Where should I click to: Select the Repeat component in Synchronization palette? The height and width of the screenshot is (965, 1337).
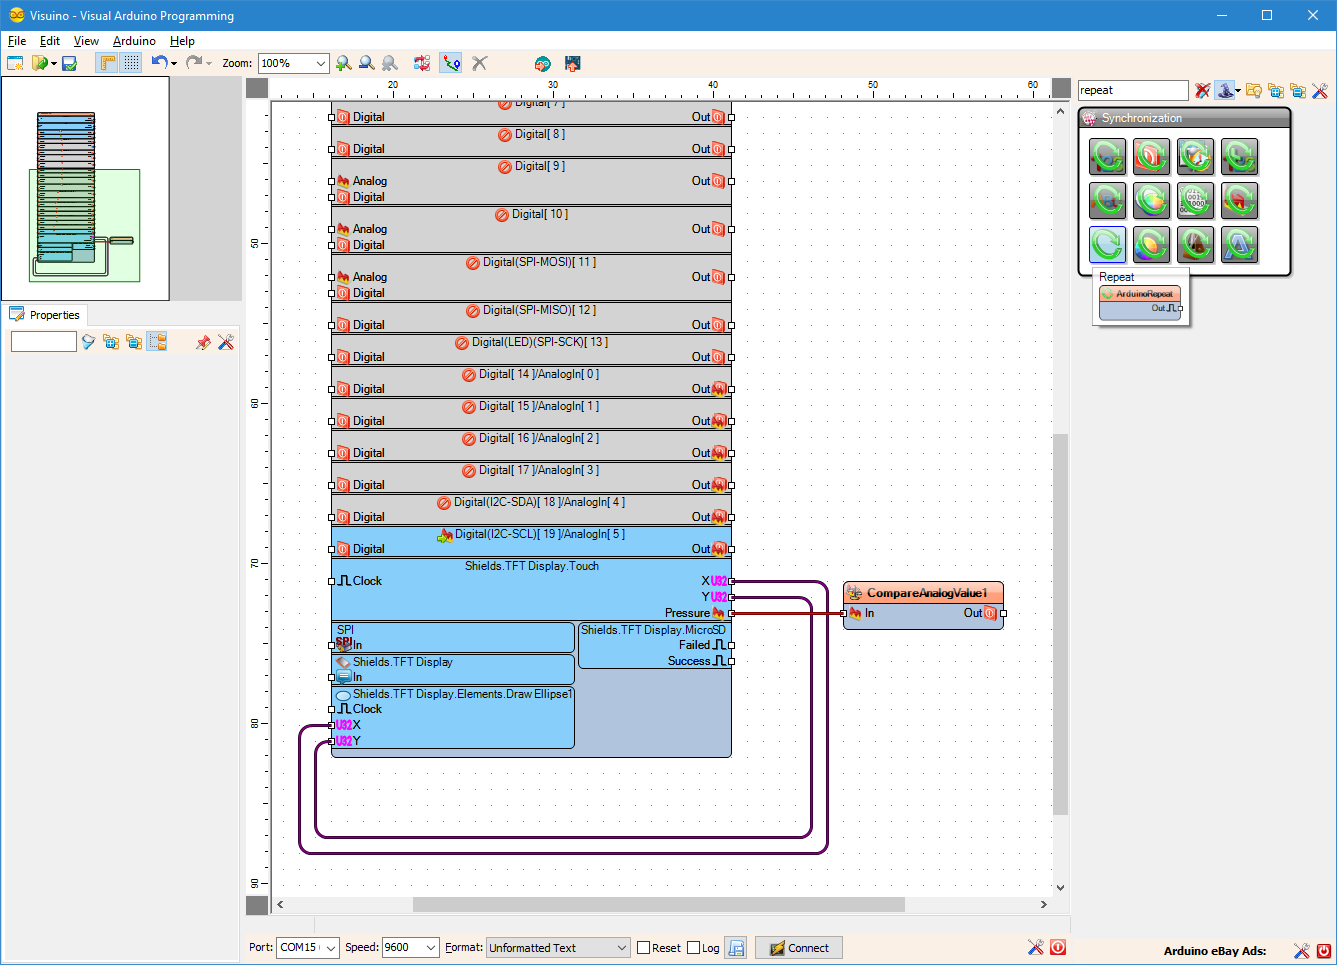point(1107,244)
